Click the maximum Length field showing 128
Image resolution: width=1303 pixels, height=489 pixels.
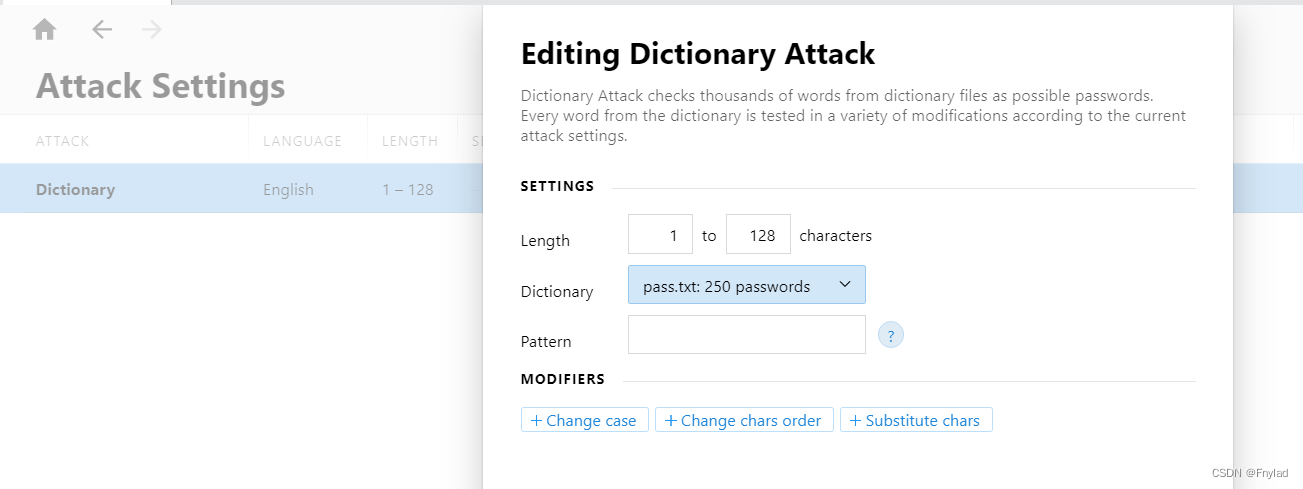(x=758, y=236)
